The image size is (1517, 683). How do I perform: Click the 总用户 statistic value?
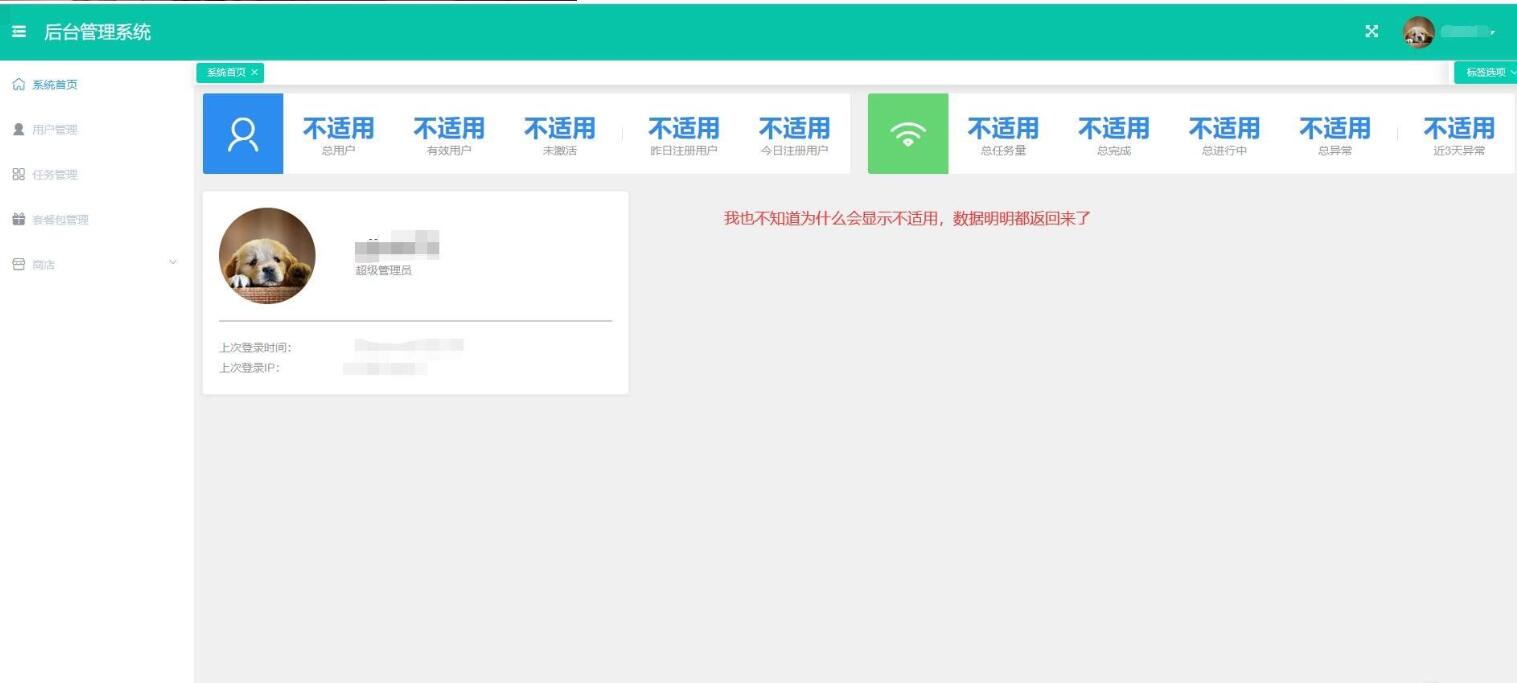coord(339,129)
